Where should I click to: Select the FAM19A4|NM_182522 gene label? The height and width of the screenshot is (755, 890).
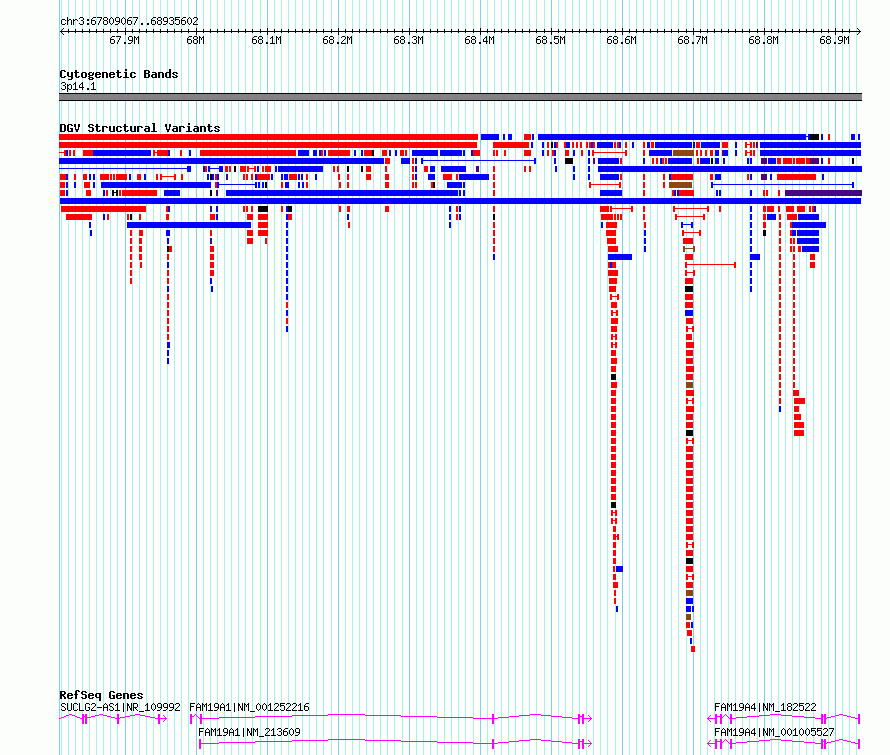(x=765, y=707)
